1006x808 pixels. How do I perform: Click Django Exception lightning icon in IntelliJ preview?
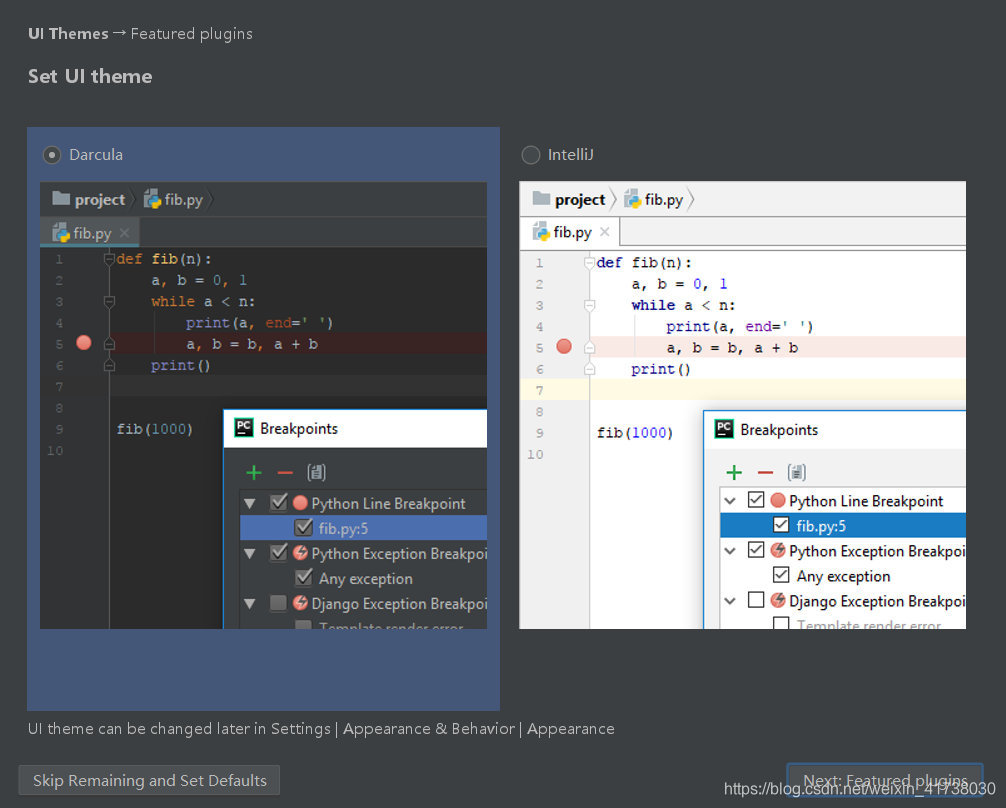tap(778, 600)
